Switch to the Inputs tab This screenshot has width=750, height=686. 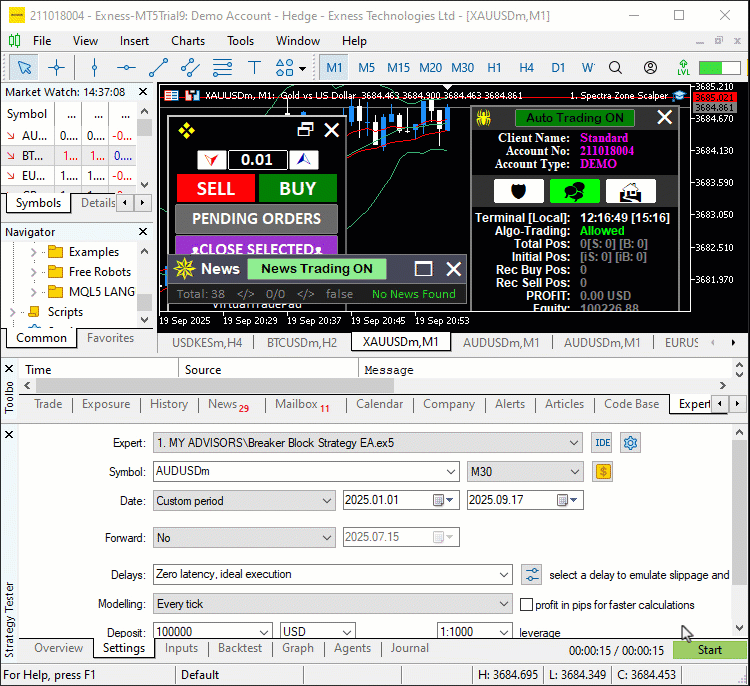181,648
